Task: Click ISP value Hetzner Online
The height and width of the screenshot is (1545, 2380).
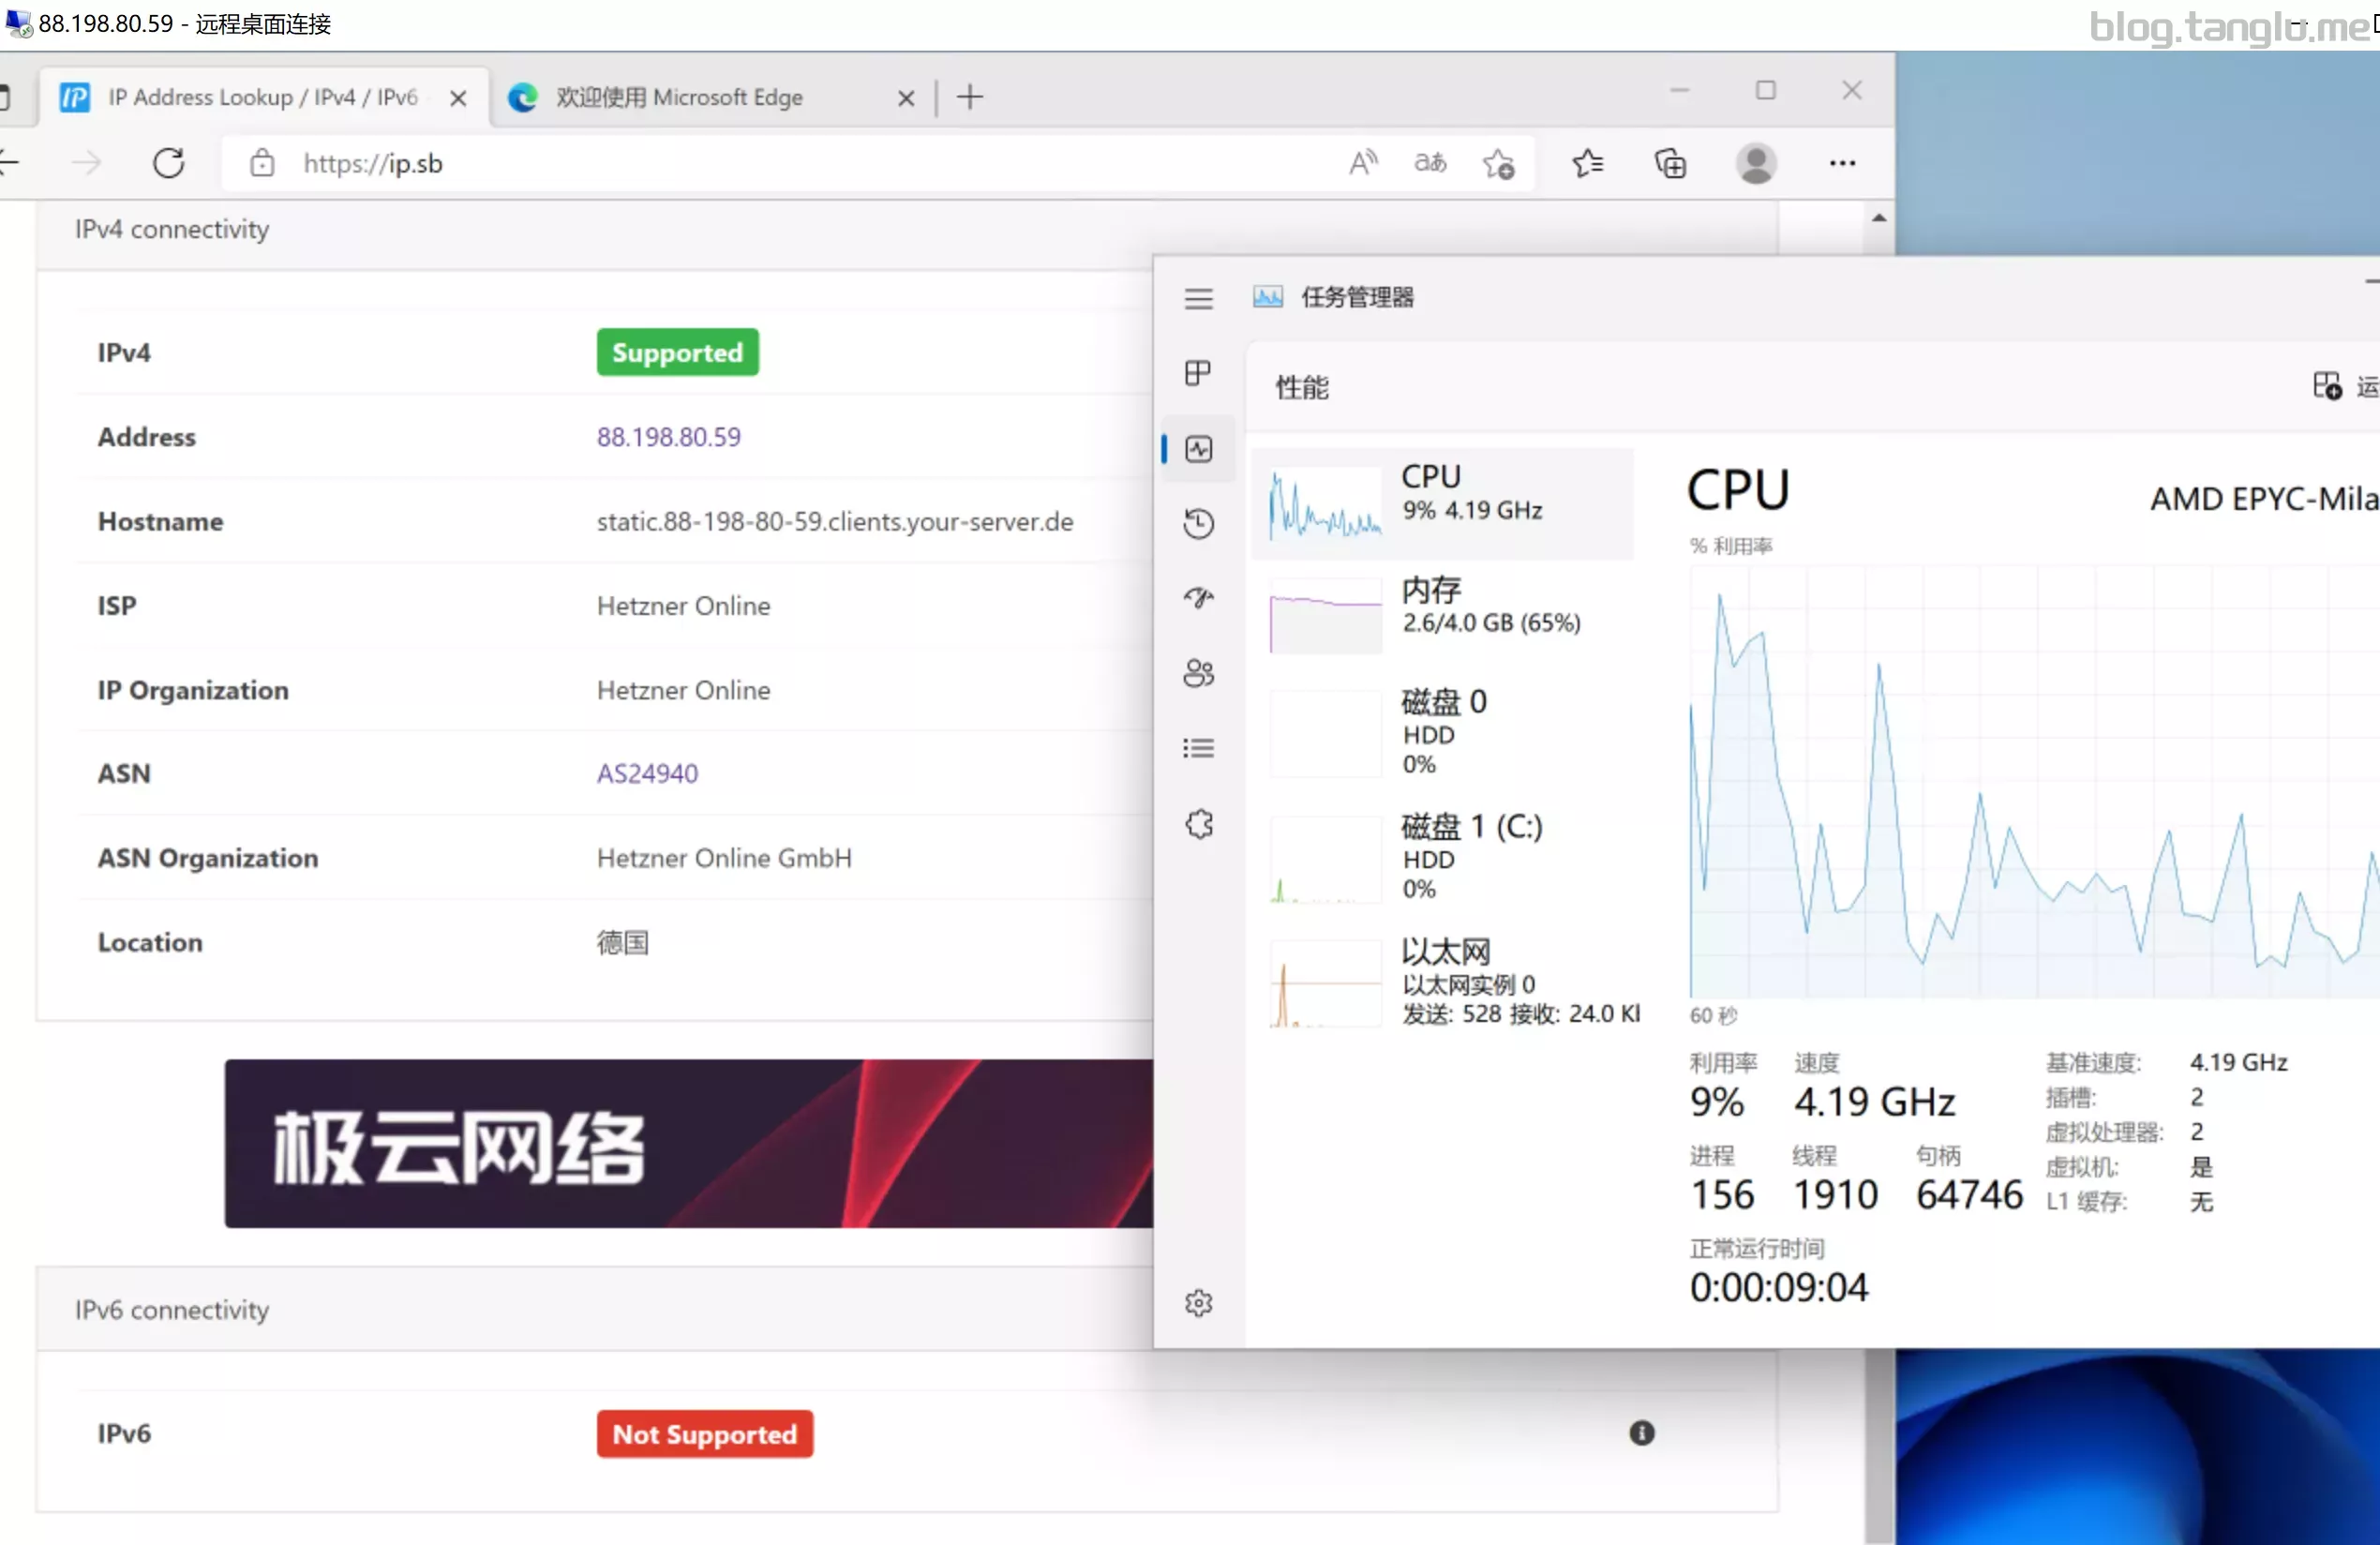Action: [x=684, y=605]
